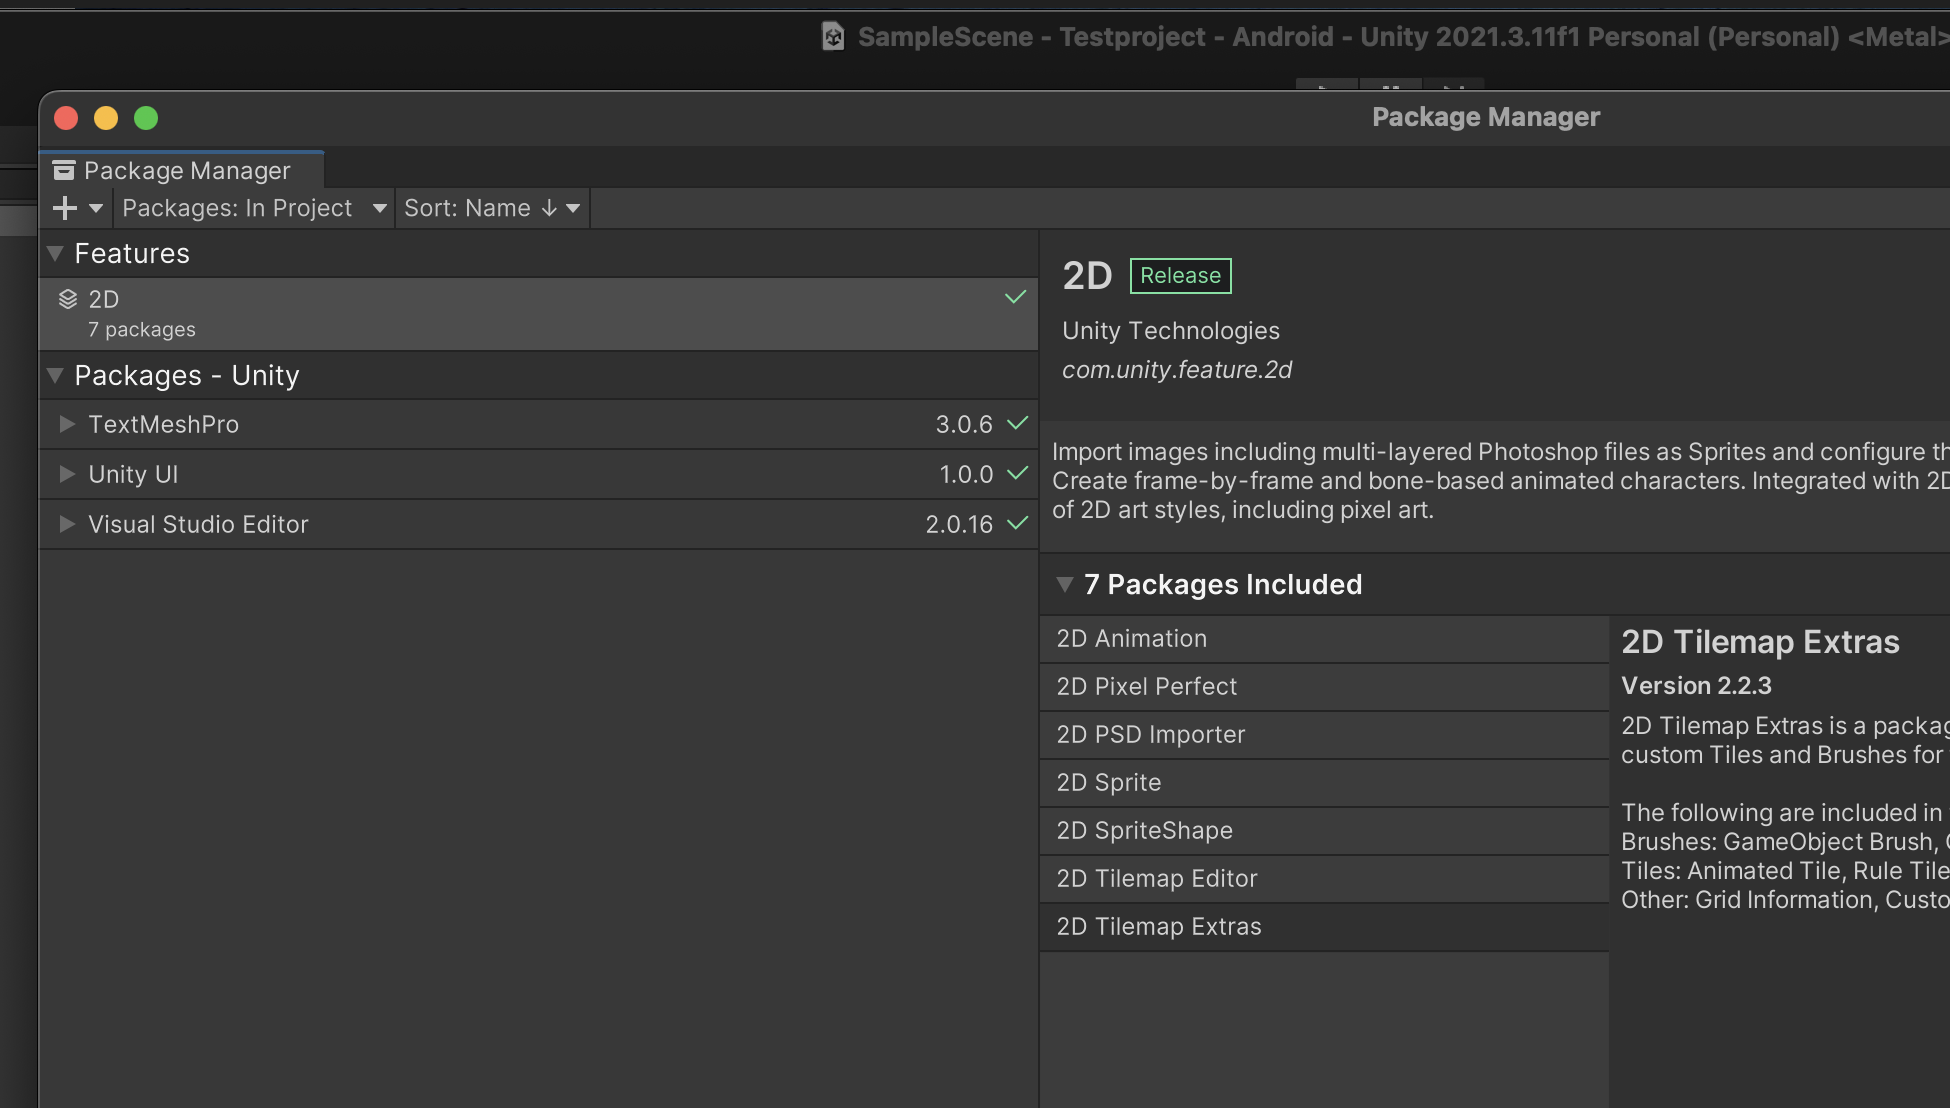1950x1108 pixels.
Task: Collapse the Features section
Action: pos(55,253)
